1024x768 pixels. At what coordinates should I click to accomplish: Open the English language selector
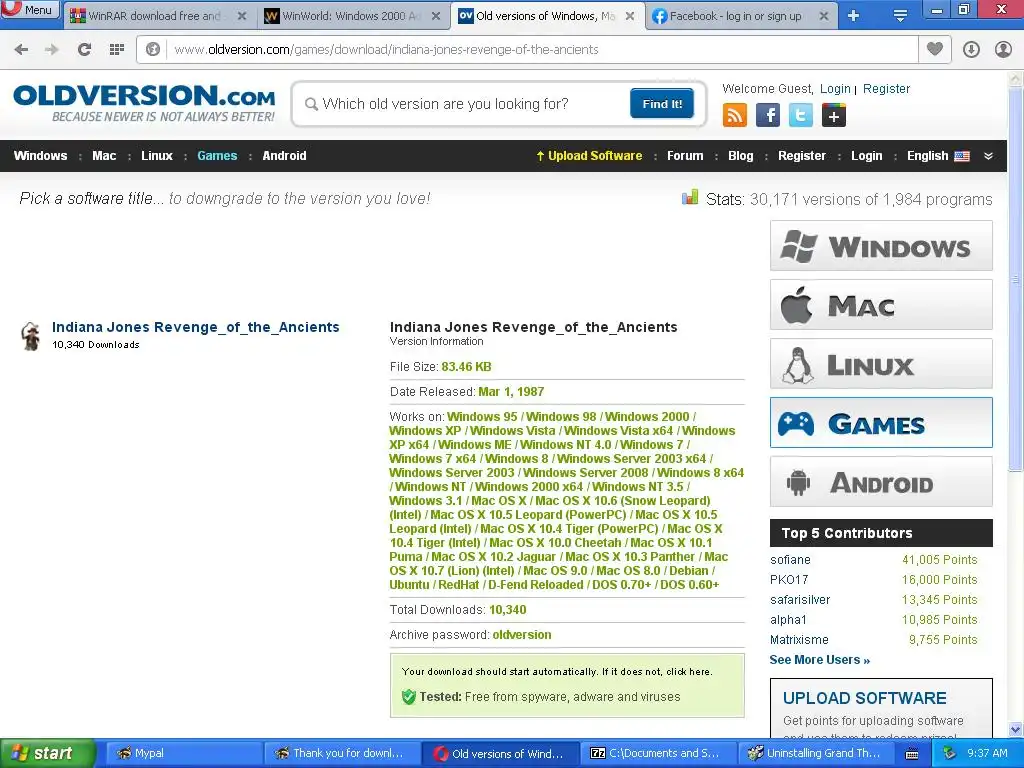[x=938, y=155]
